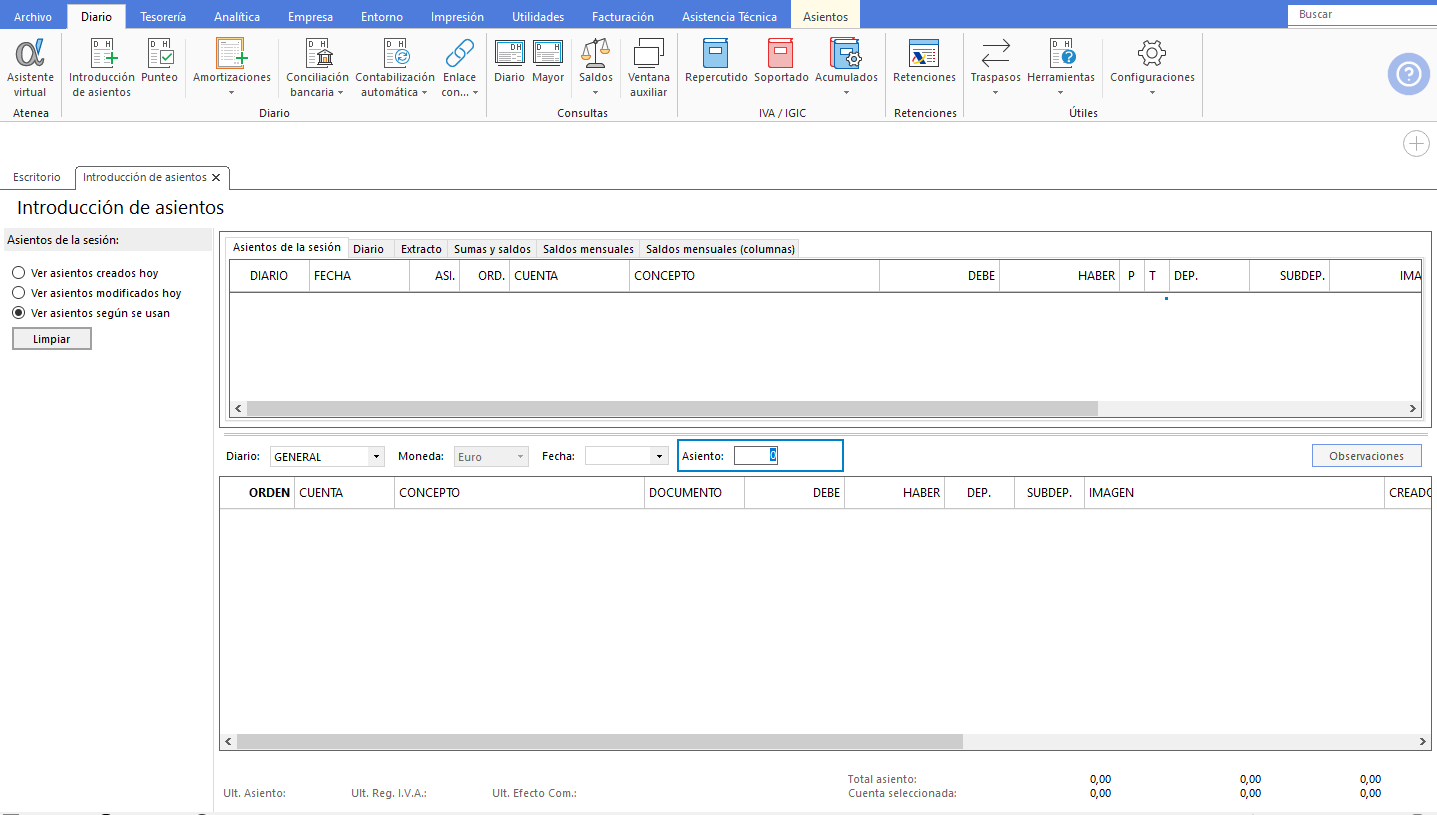
Task: Click the FECHA column header
Action: (359, 276)
